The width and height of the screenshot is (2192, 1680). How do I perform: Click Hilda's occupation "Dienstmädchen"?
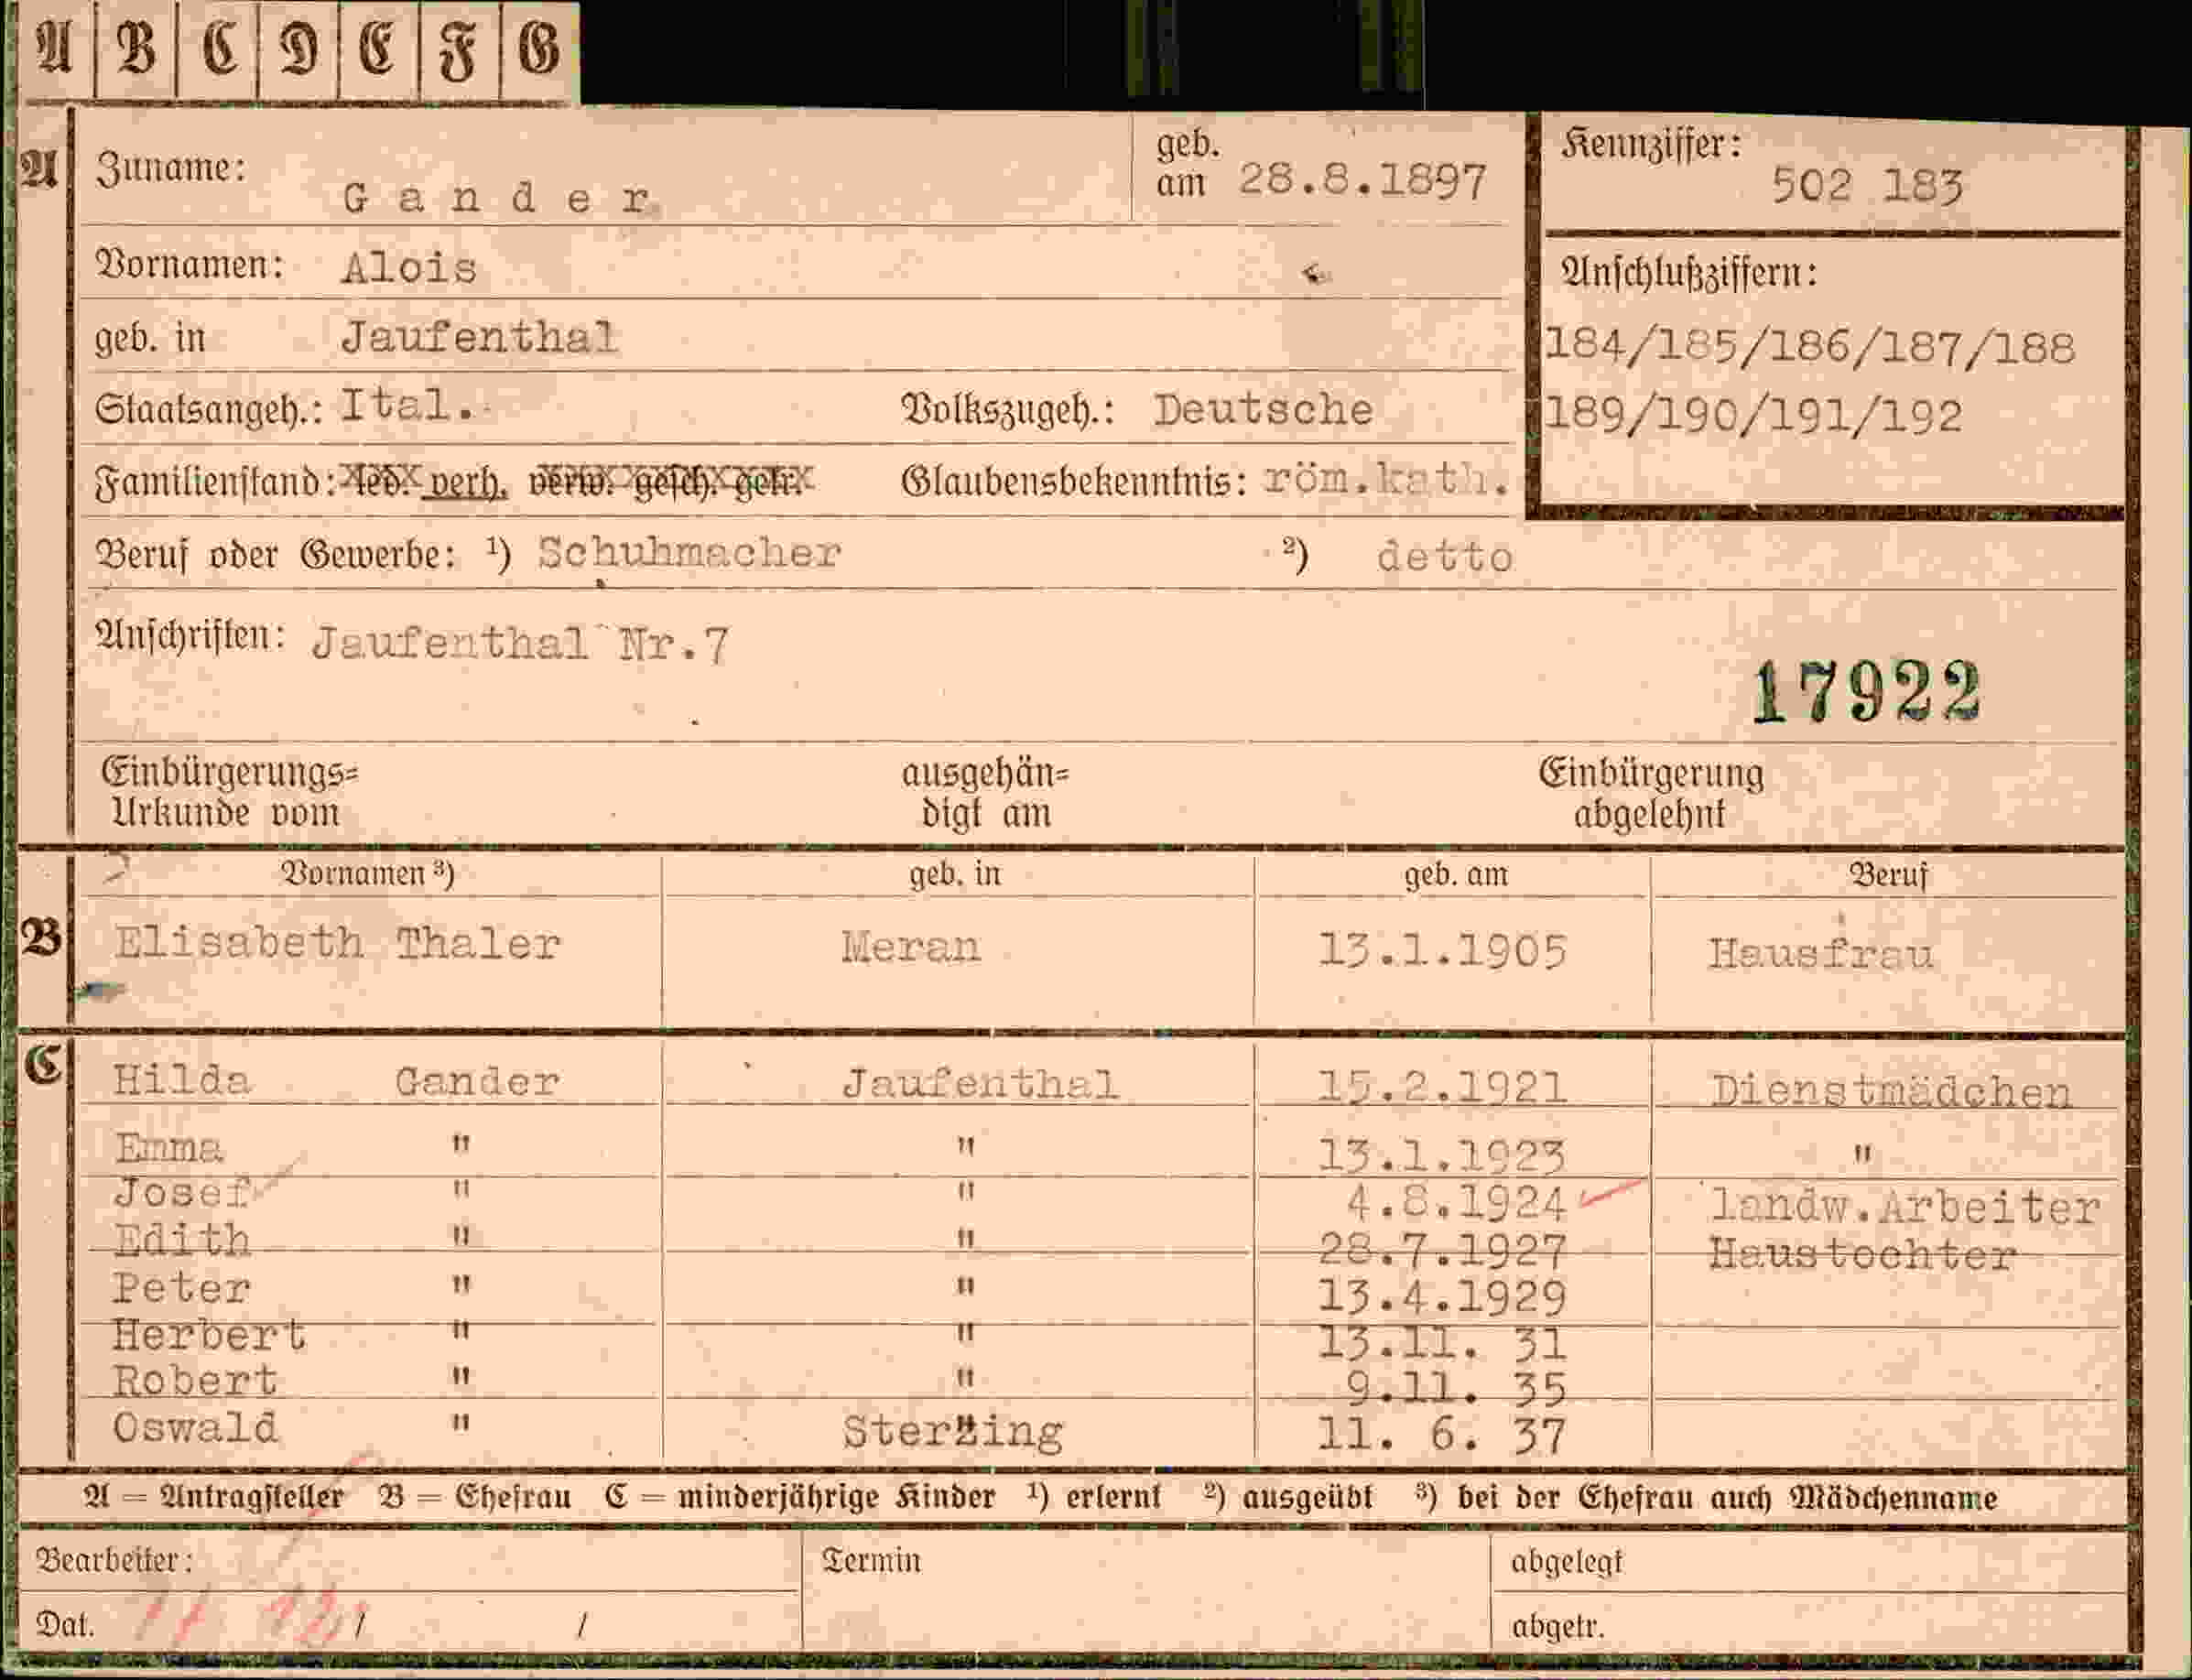tap(1891, 1092)
